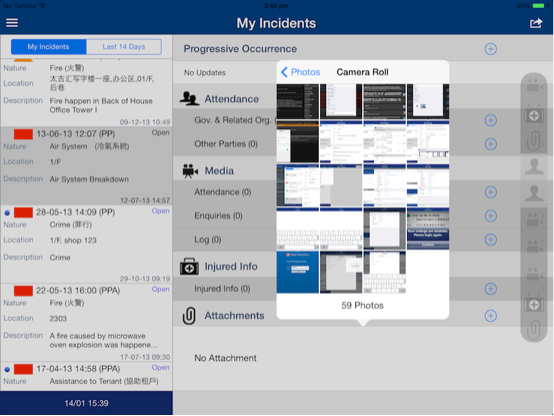Add a Progressive Occurrence update
Screen dimensions: 554x416
490,49
